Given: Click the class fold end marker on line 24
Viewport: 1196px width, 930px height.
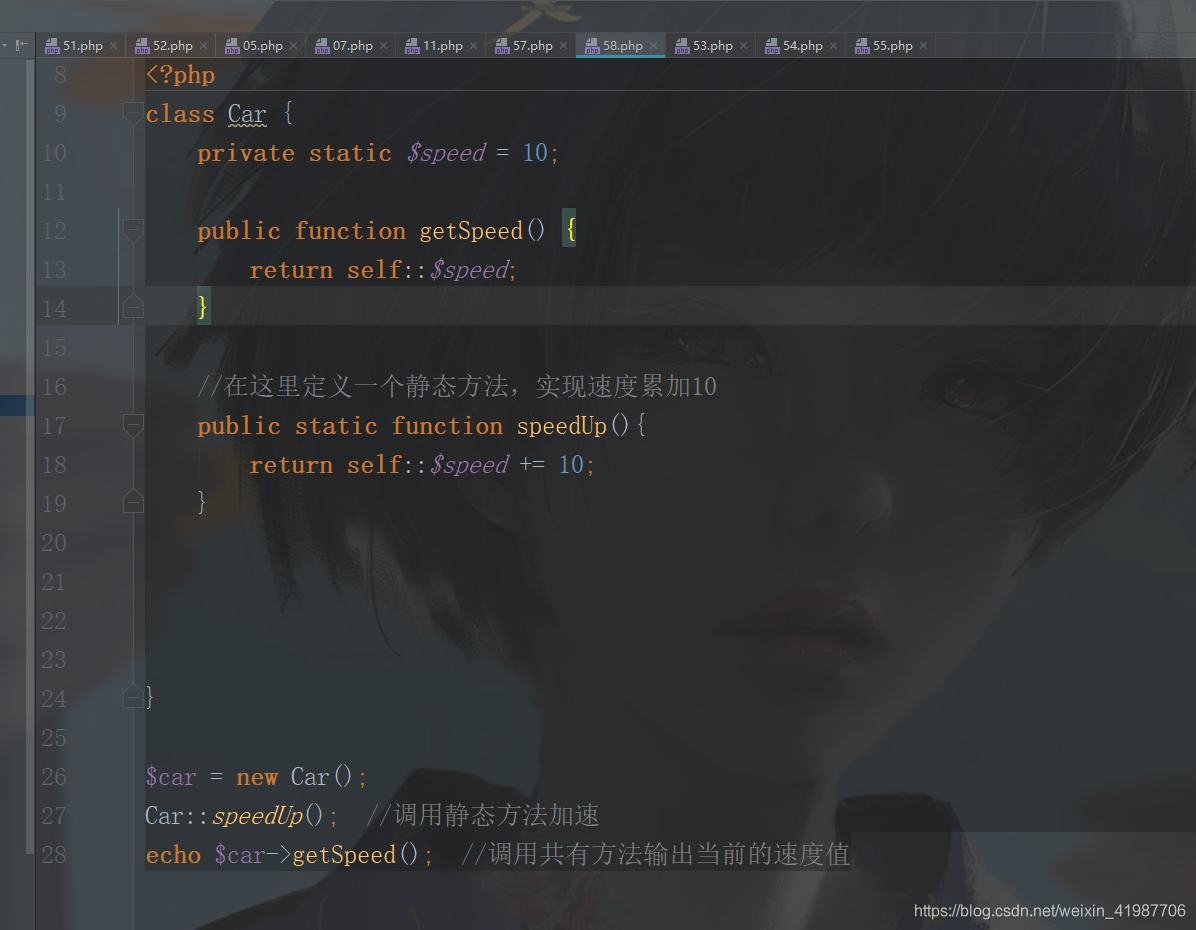Looking at the screenshot, I should tap(133, 697).
